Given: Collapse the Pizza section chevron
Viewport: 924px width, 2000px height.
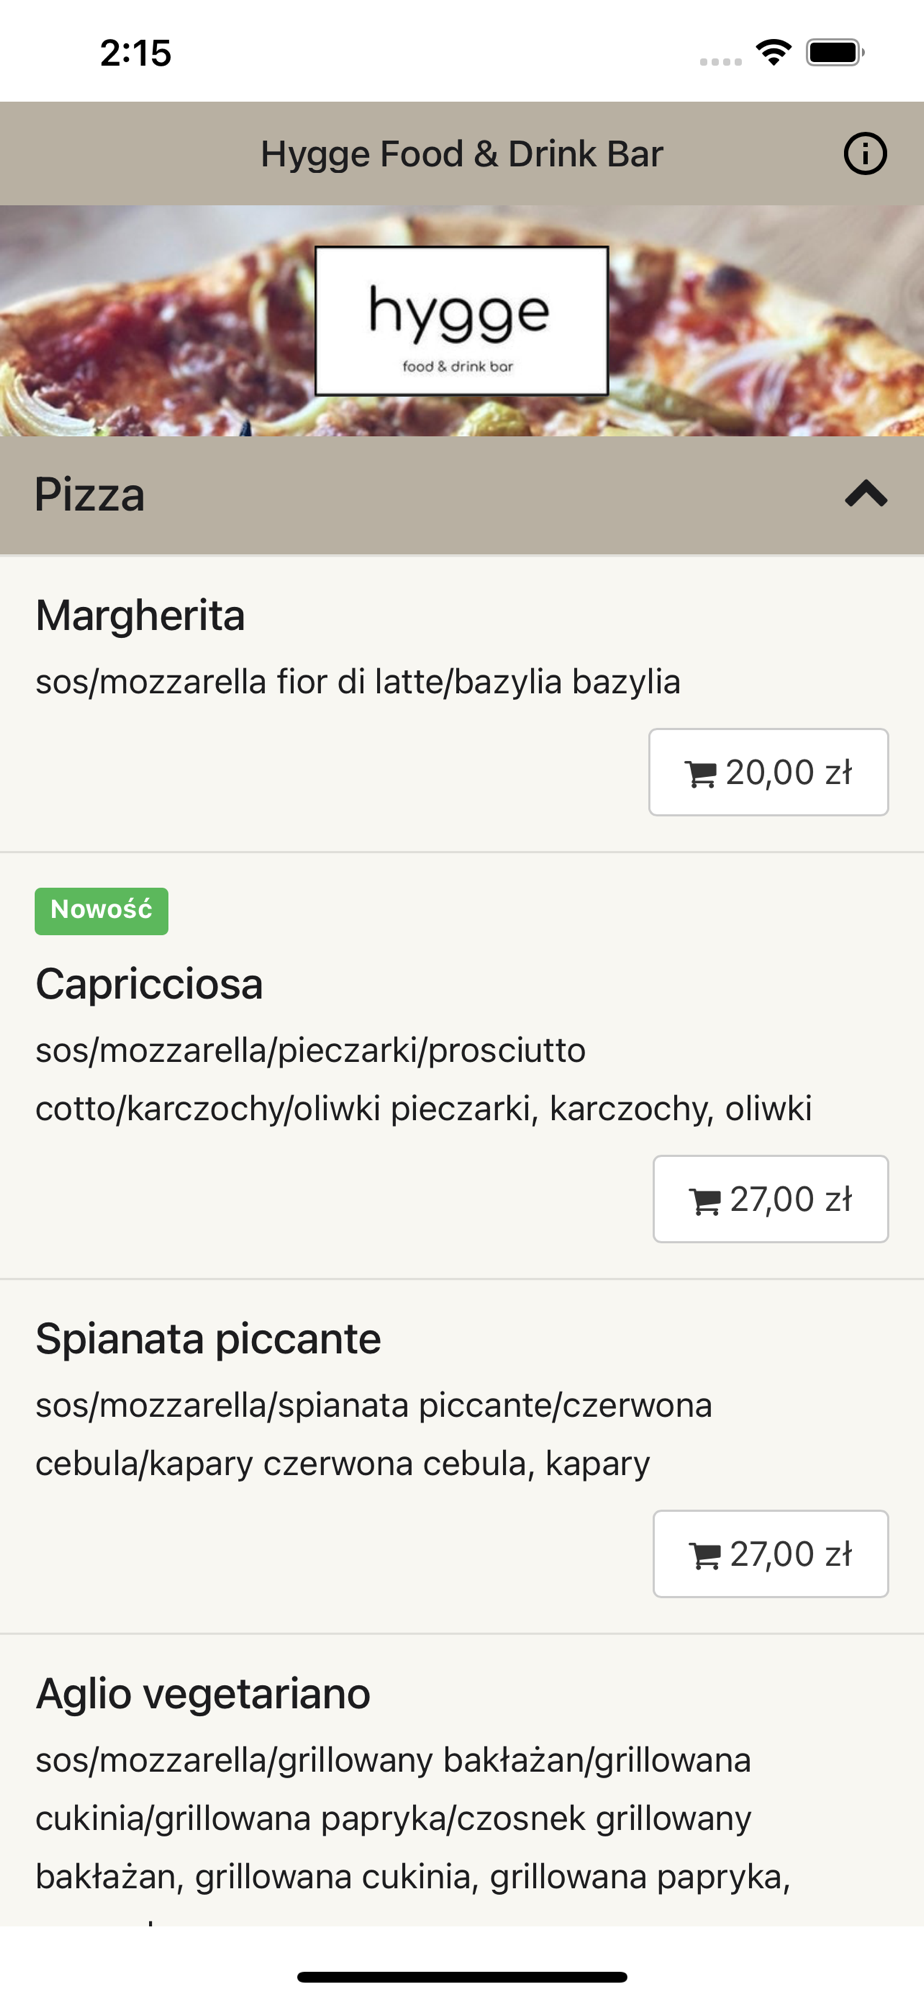Looking at the screenshot, I should pos(866,494).
